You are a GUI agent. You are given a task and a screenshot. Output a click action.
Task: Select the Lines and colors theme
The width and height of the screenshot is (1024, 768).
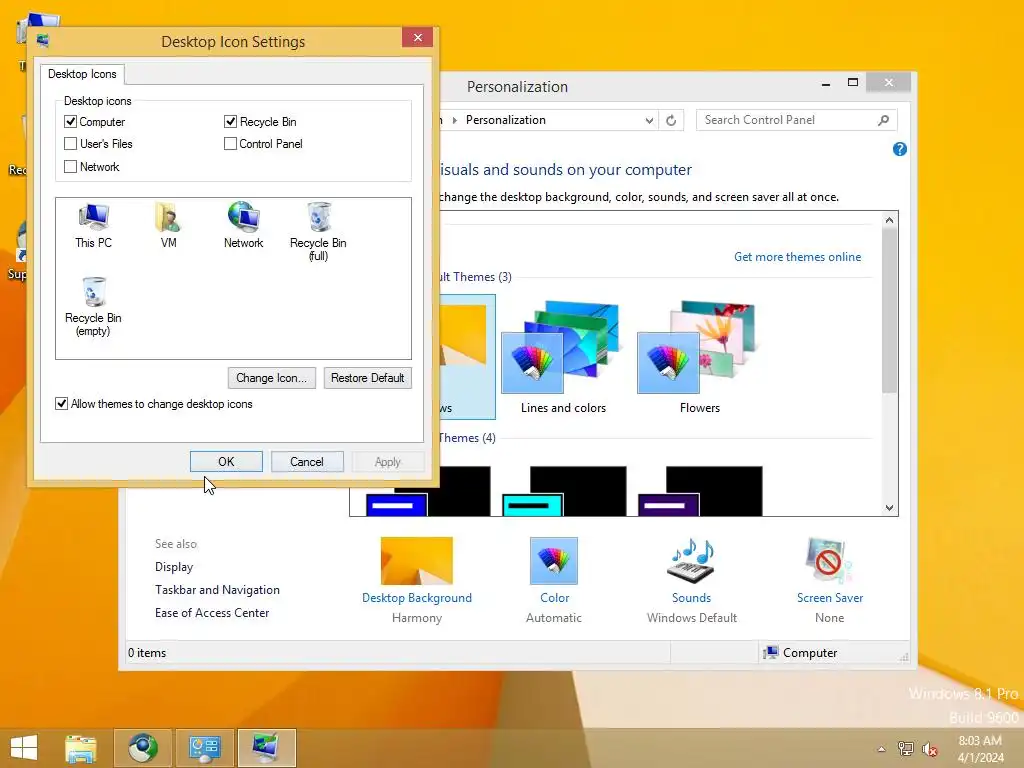(x=563, y=357)
